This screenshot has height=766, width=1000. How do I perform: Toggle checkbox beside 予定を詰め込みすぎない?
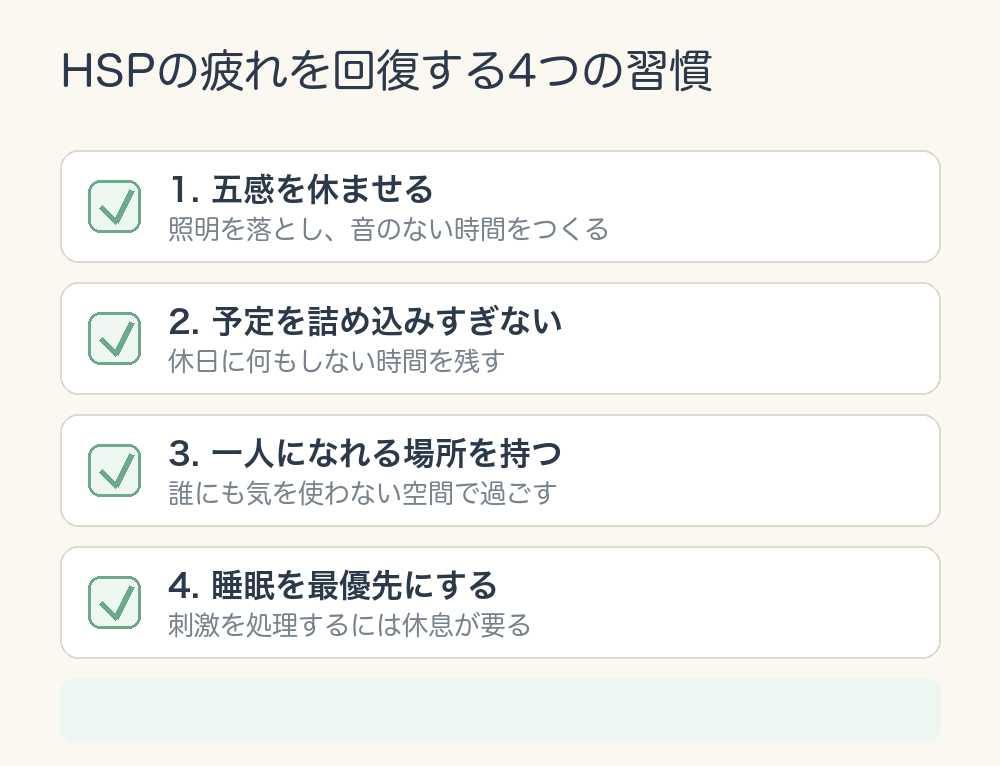tap(114, 339)
